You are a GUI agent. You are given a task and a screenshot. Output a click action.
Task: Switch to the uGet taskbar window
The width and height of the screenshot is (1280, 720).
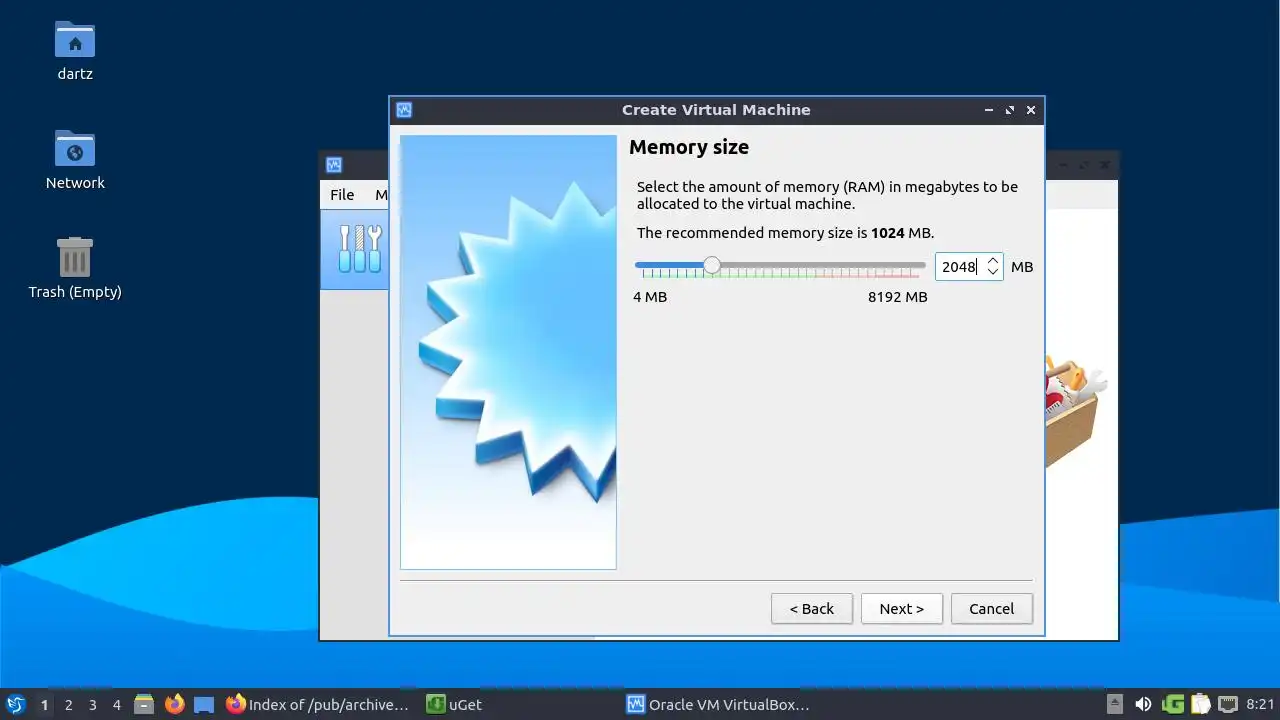pos(454,704)
